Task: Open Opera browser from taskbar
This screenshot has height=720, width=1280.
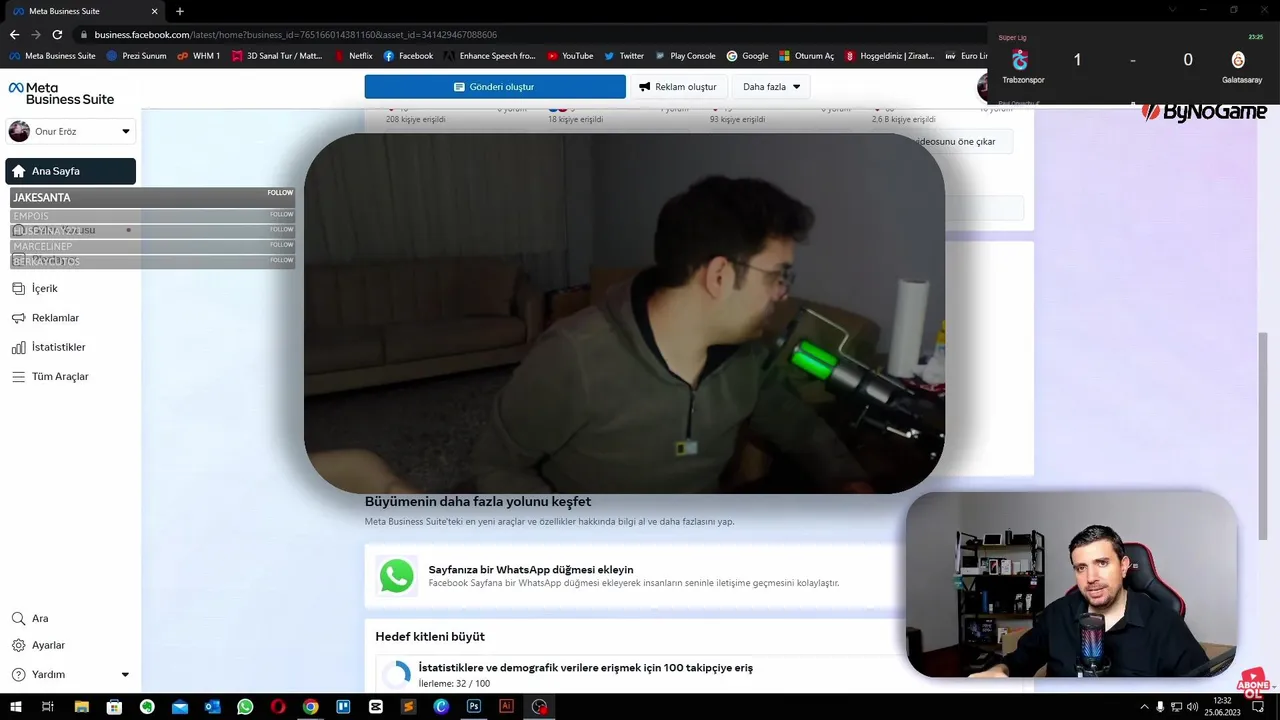Action: point(278,707)
